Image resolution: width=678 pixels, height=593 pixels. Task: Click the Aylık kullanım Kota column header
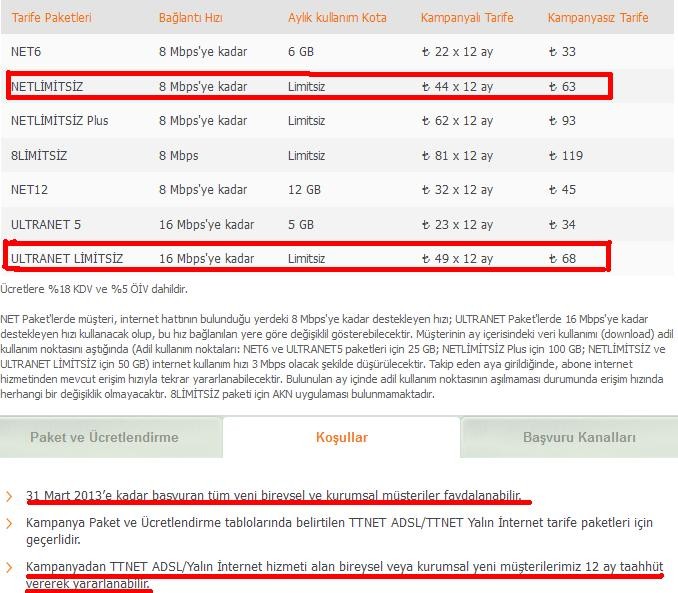(x=337, y=18)
